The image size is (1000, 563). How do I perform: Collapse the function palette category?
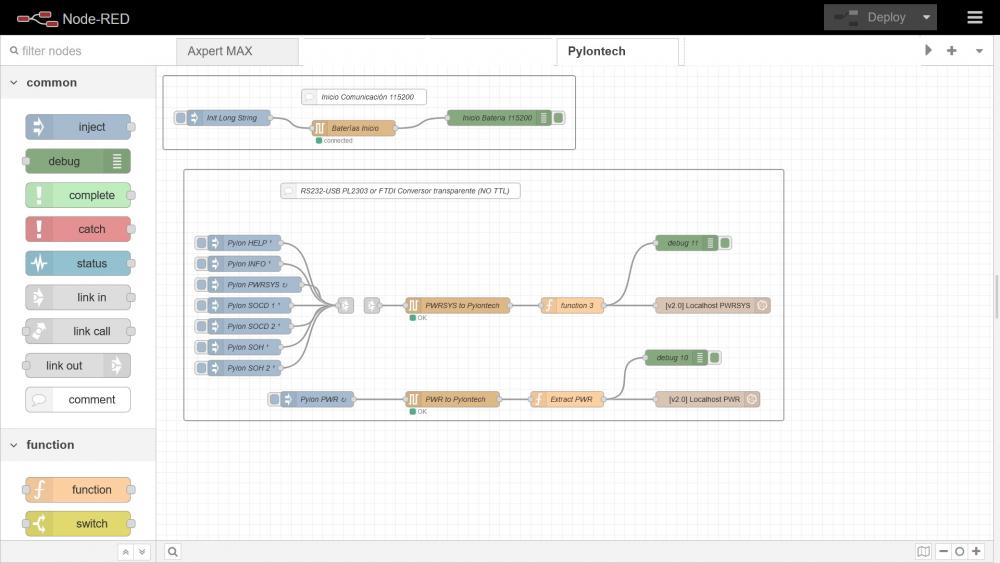(78, 444)
